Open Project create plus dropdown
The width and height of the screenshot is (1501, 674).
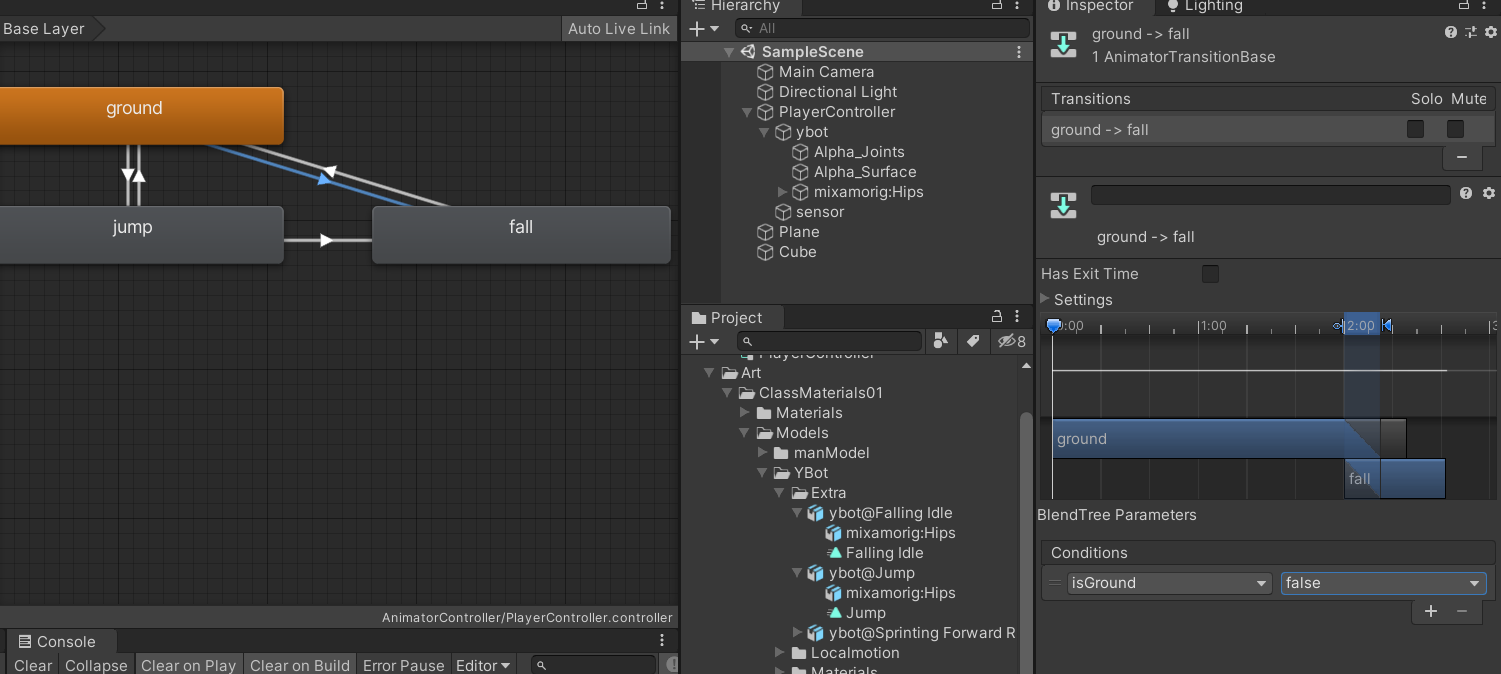click(704, 342)
